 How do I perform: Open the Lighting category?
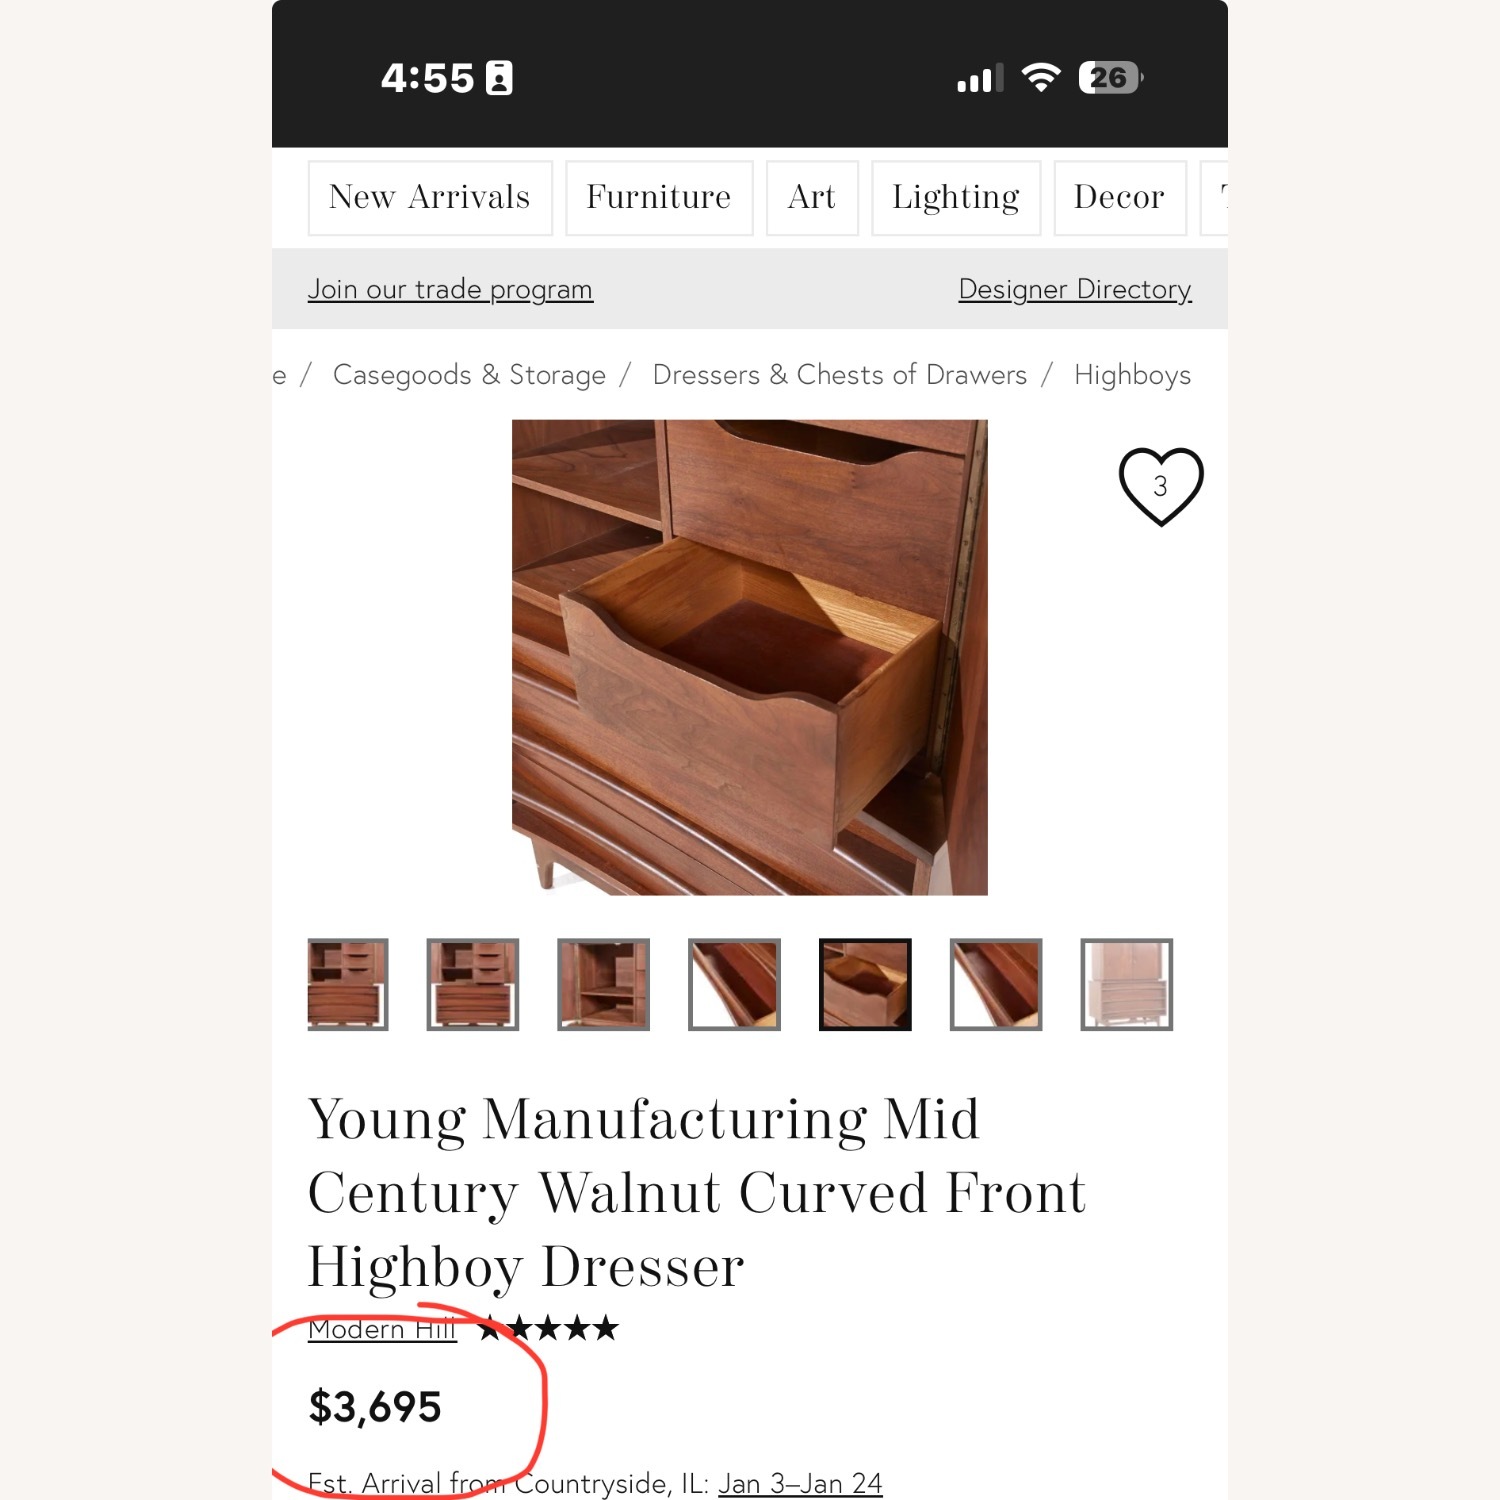(955, 197)
